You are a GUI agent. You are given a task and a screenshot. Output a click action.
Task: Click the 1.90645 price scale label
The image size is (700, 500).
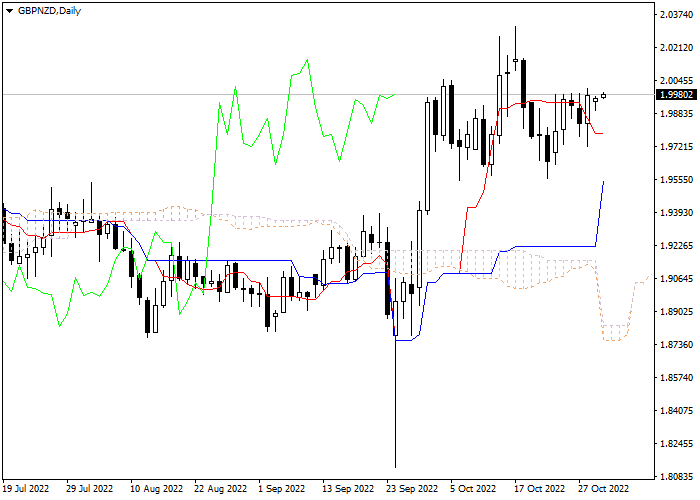click(676, 279)
